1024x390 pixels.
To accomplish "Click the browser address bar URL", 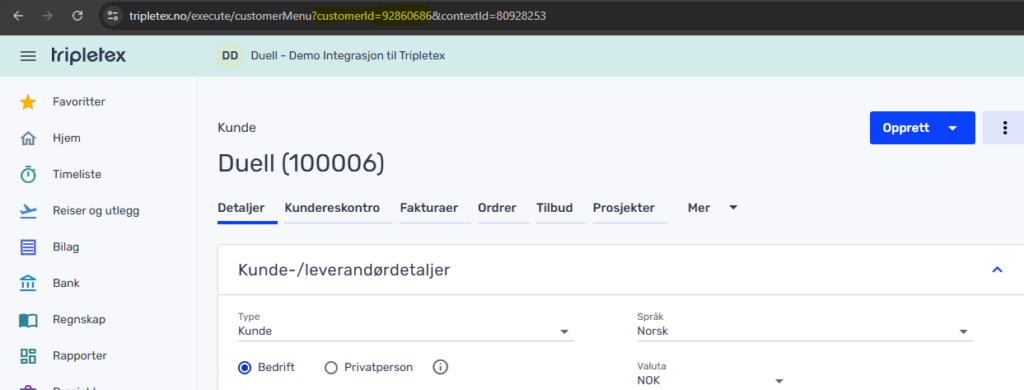I will [x=338, y=15].
